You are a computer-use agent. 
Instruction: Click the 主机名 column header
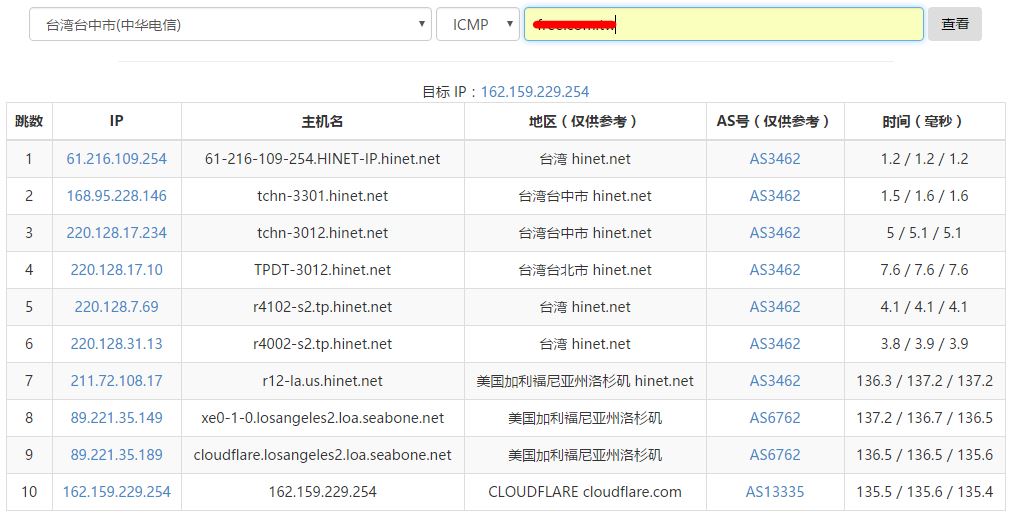point(322,121)
